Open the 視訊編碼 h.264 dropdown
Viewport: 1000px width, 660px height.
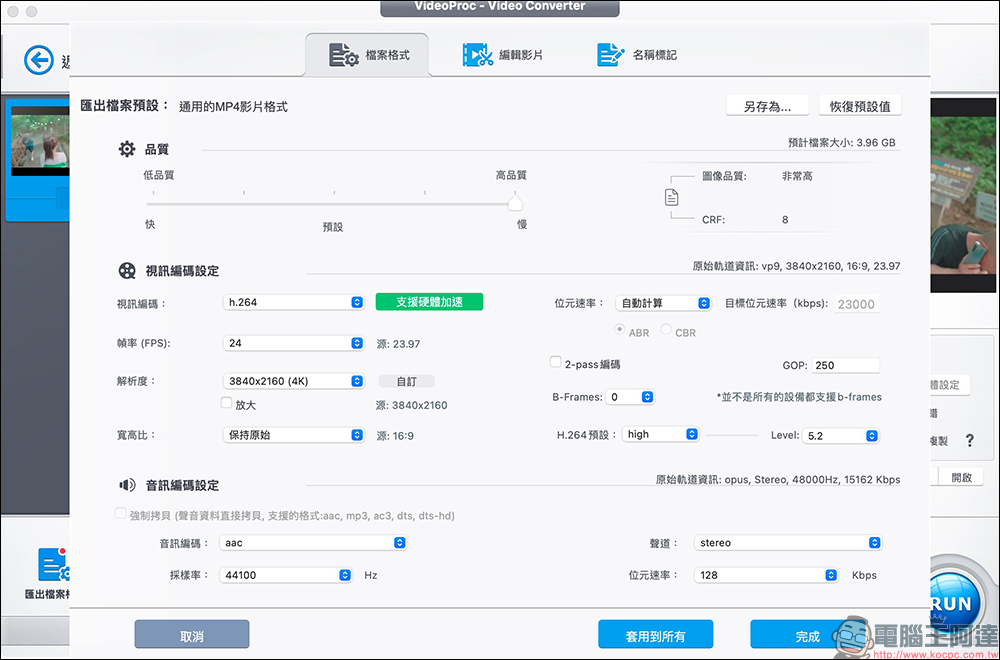click(x=294, y=302)
